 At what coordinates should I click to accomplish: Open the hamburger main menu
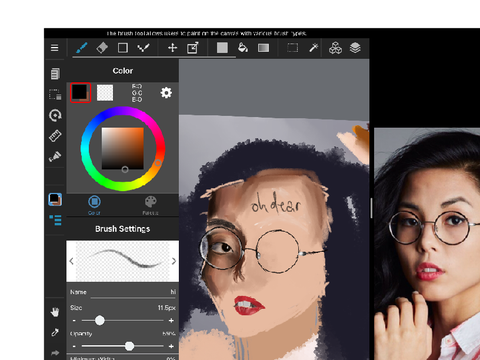(x=54, y=48)
